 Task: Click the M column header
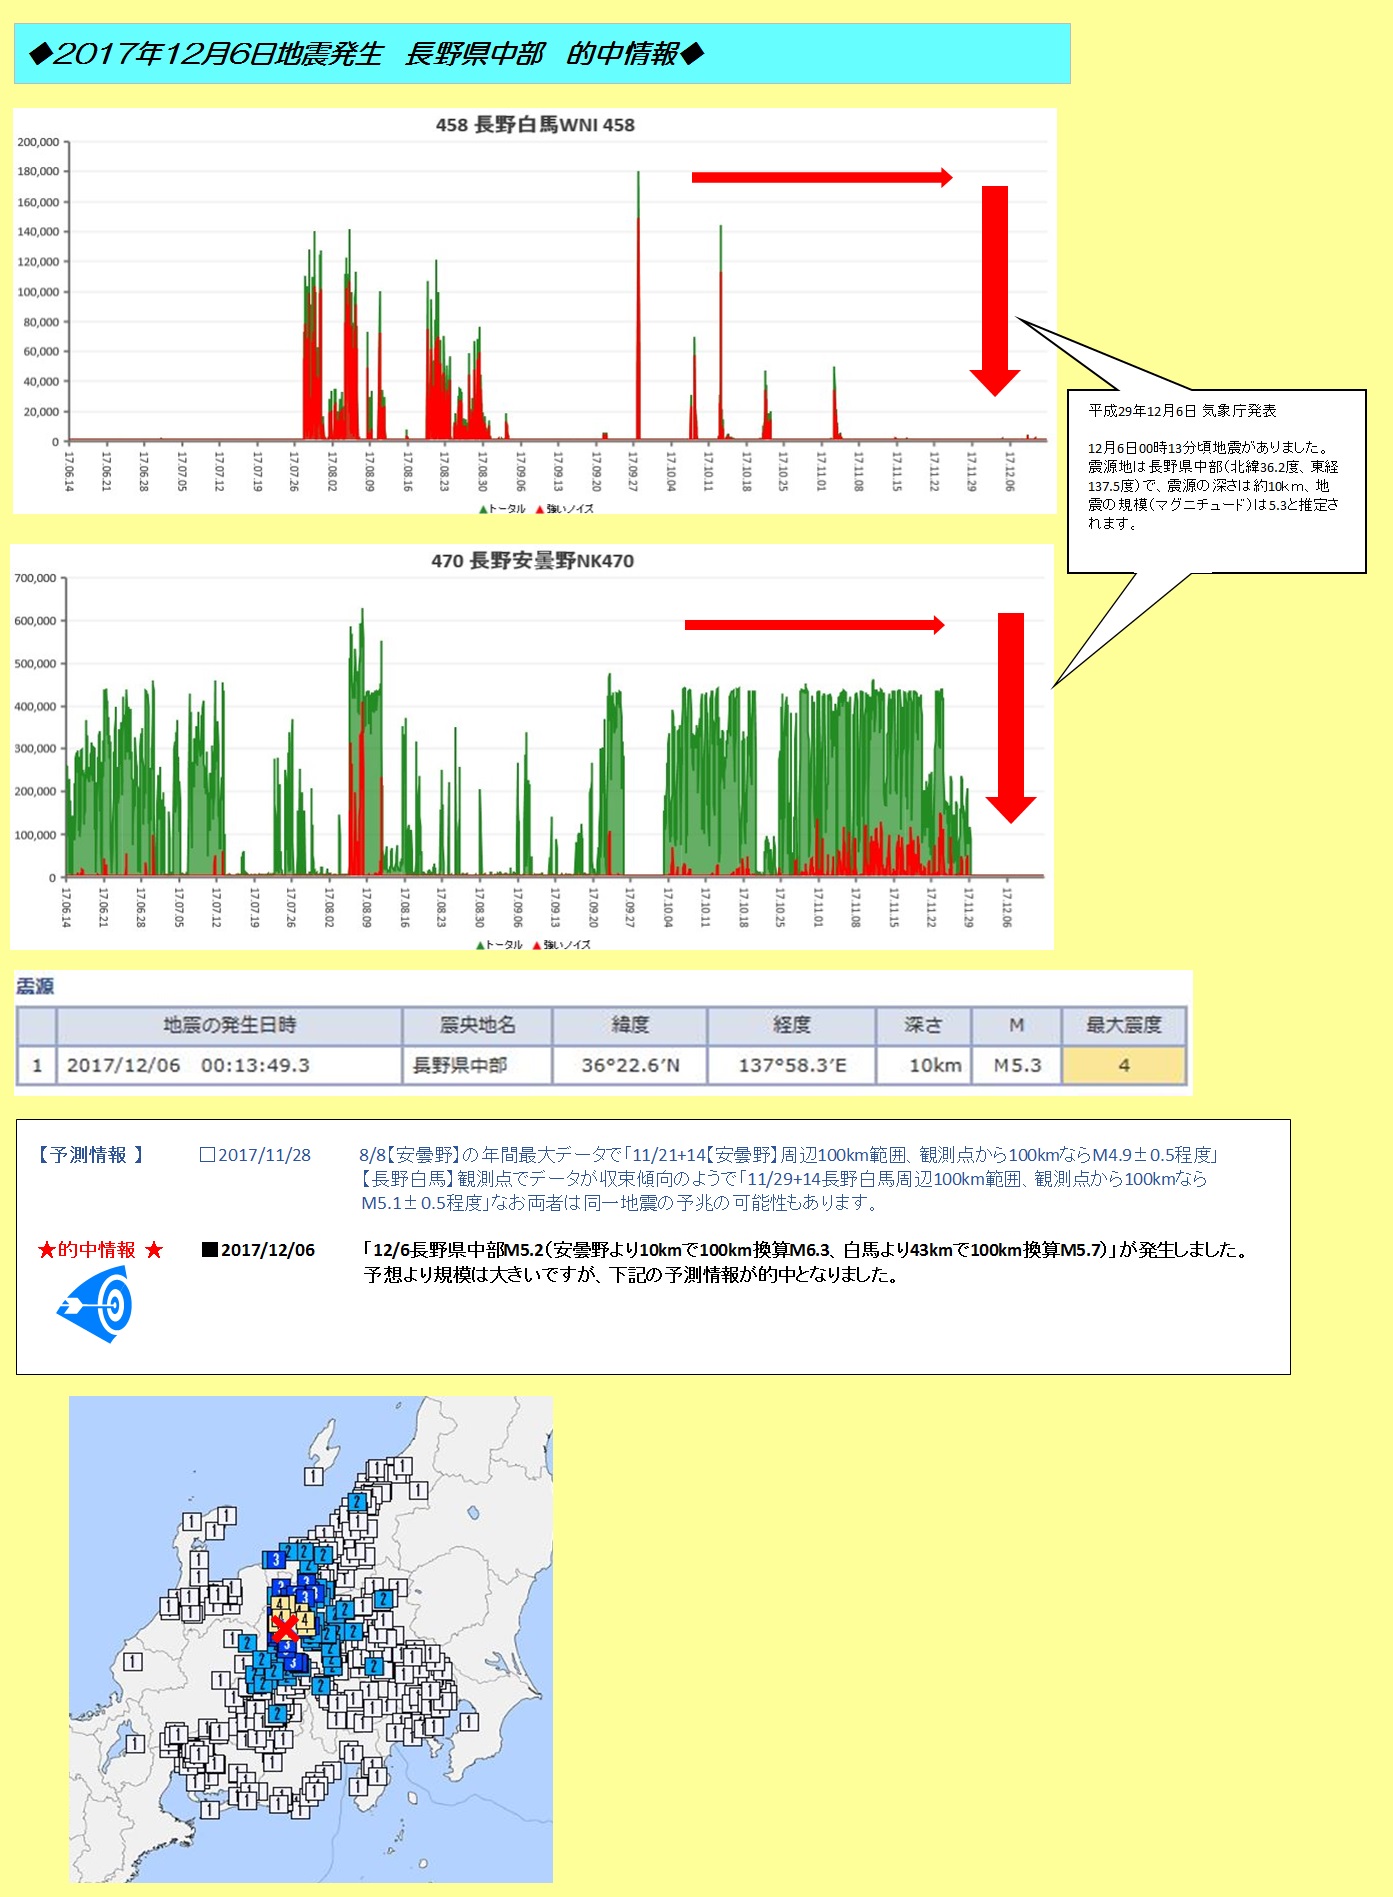pyautogui.click(x=1016, y=1025)
